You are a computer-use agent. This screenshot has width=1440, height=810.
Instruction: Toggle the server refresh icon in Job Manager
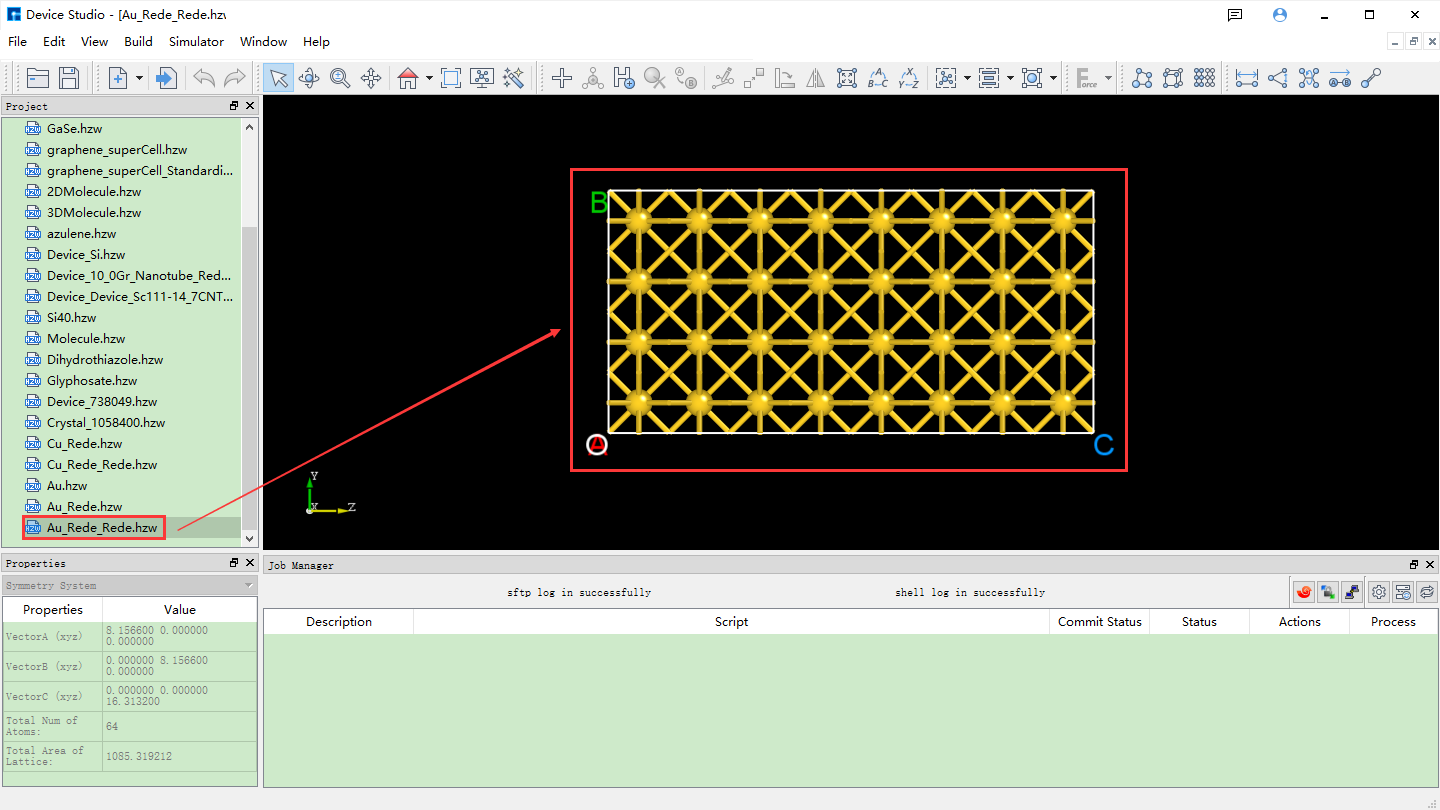(1402, 591)
